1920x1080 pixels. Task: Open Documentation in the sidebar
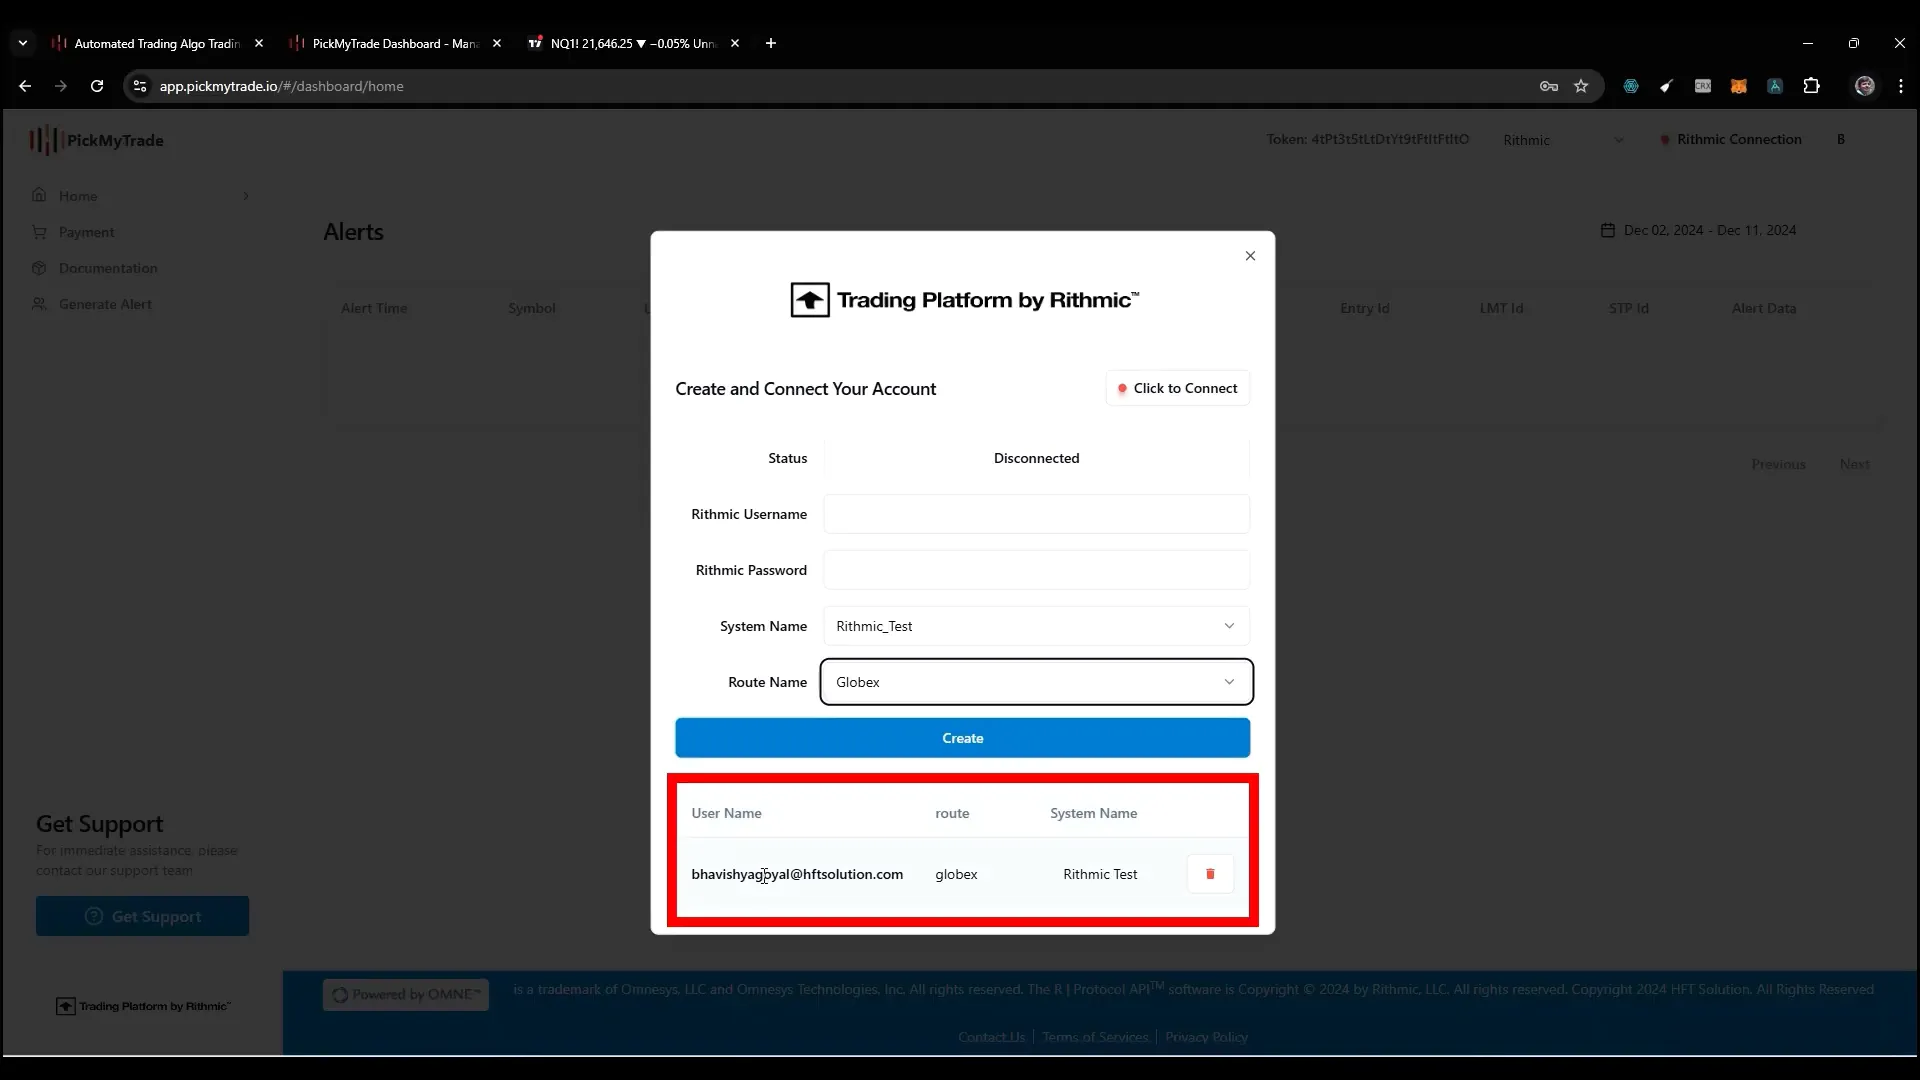108,268
